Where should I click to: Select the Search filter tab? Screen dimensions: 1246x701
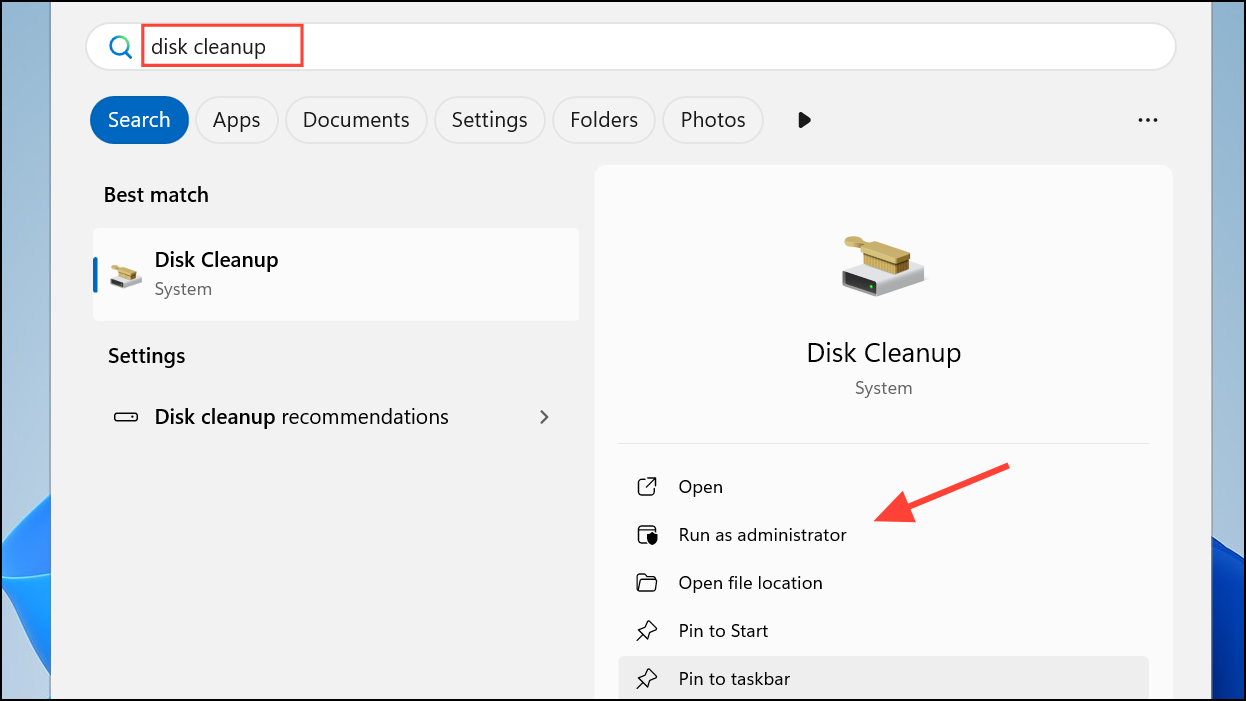139,120
